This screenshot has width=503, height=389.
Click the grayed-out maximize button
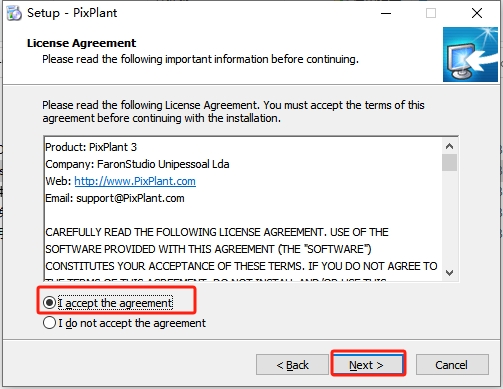(431, 13)
